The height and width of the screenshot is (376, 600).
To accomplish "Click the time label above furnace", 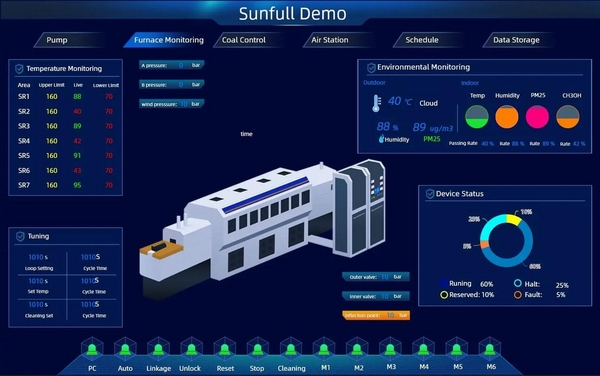I will (246, 134).
